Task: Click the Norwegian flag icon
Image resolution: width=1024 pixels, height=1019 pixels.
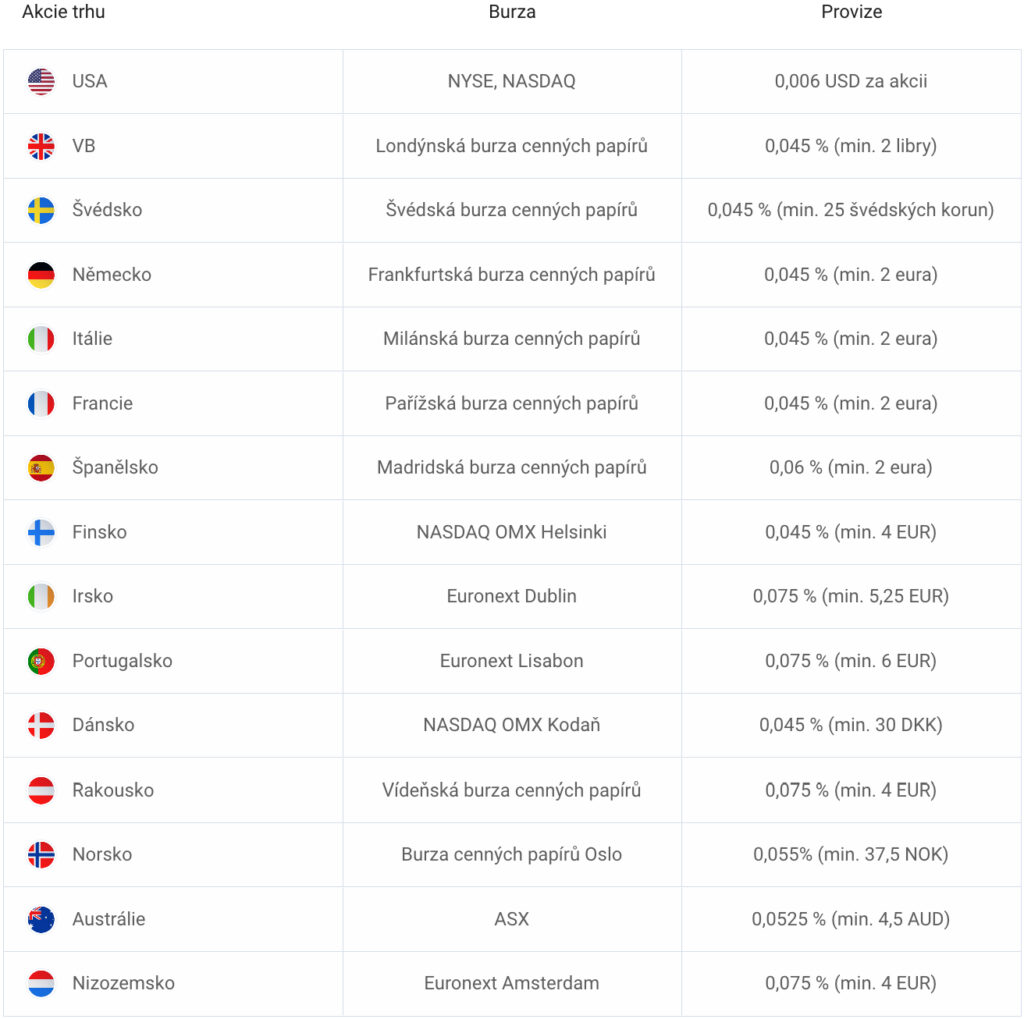Action: [x=41, y=854]
